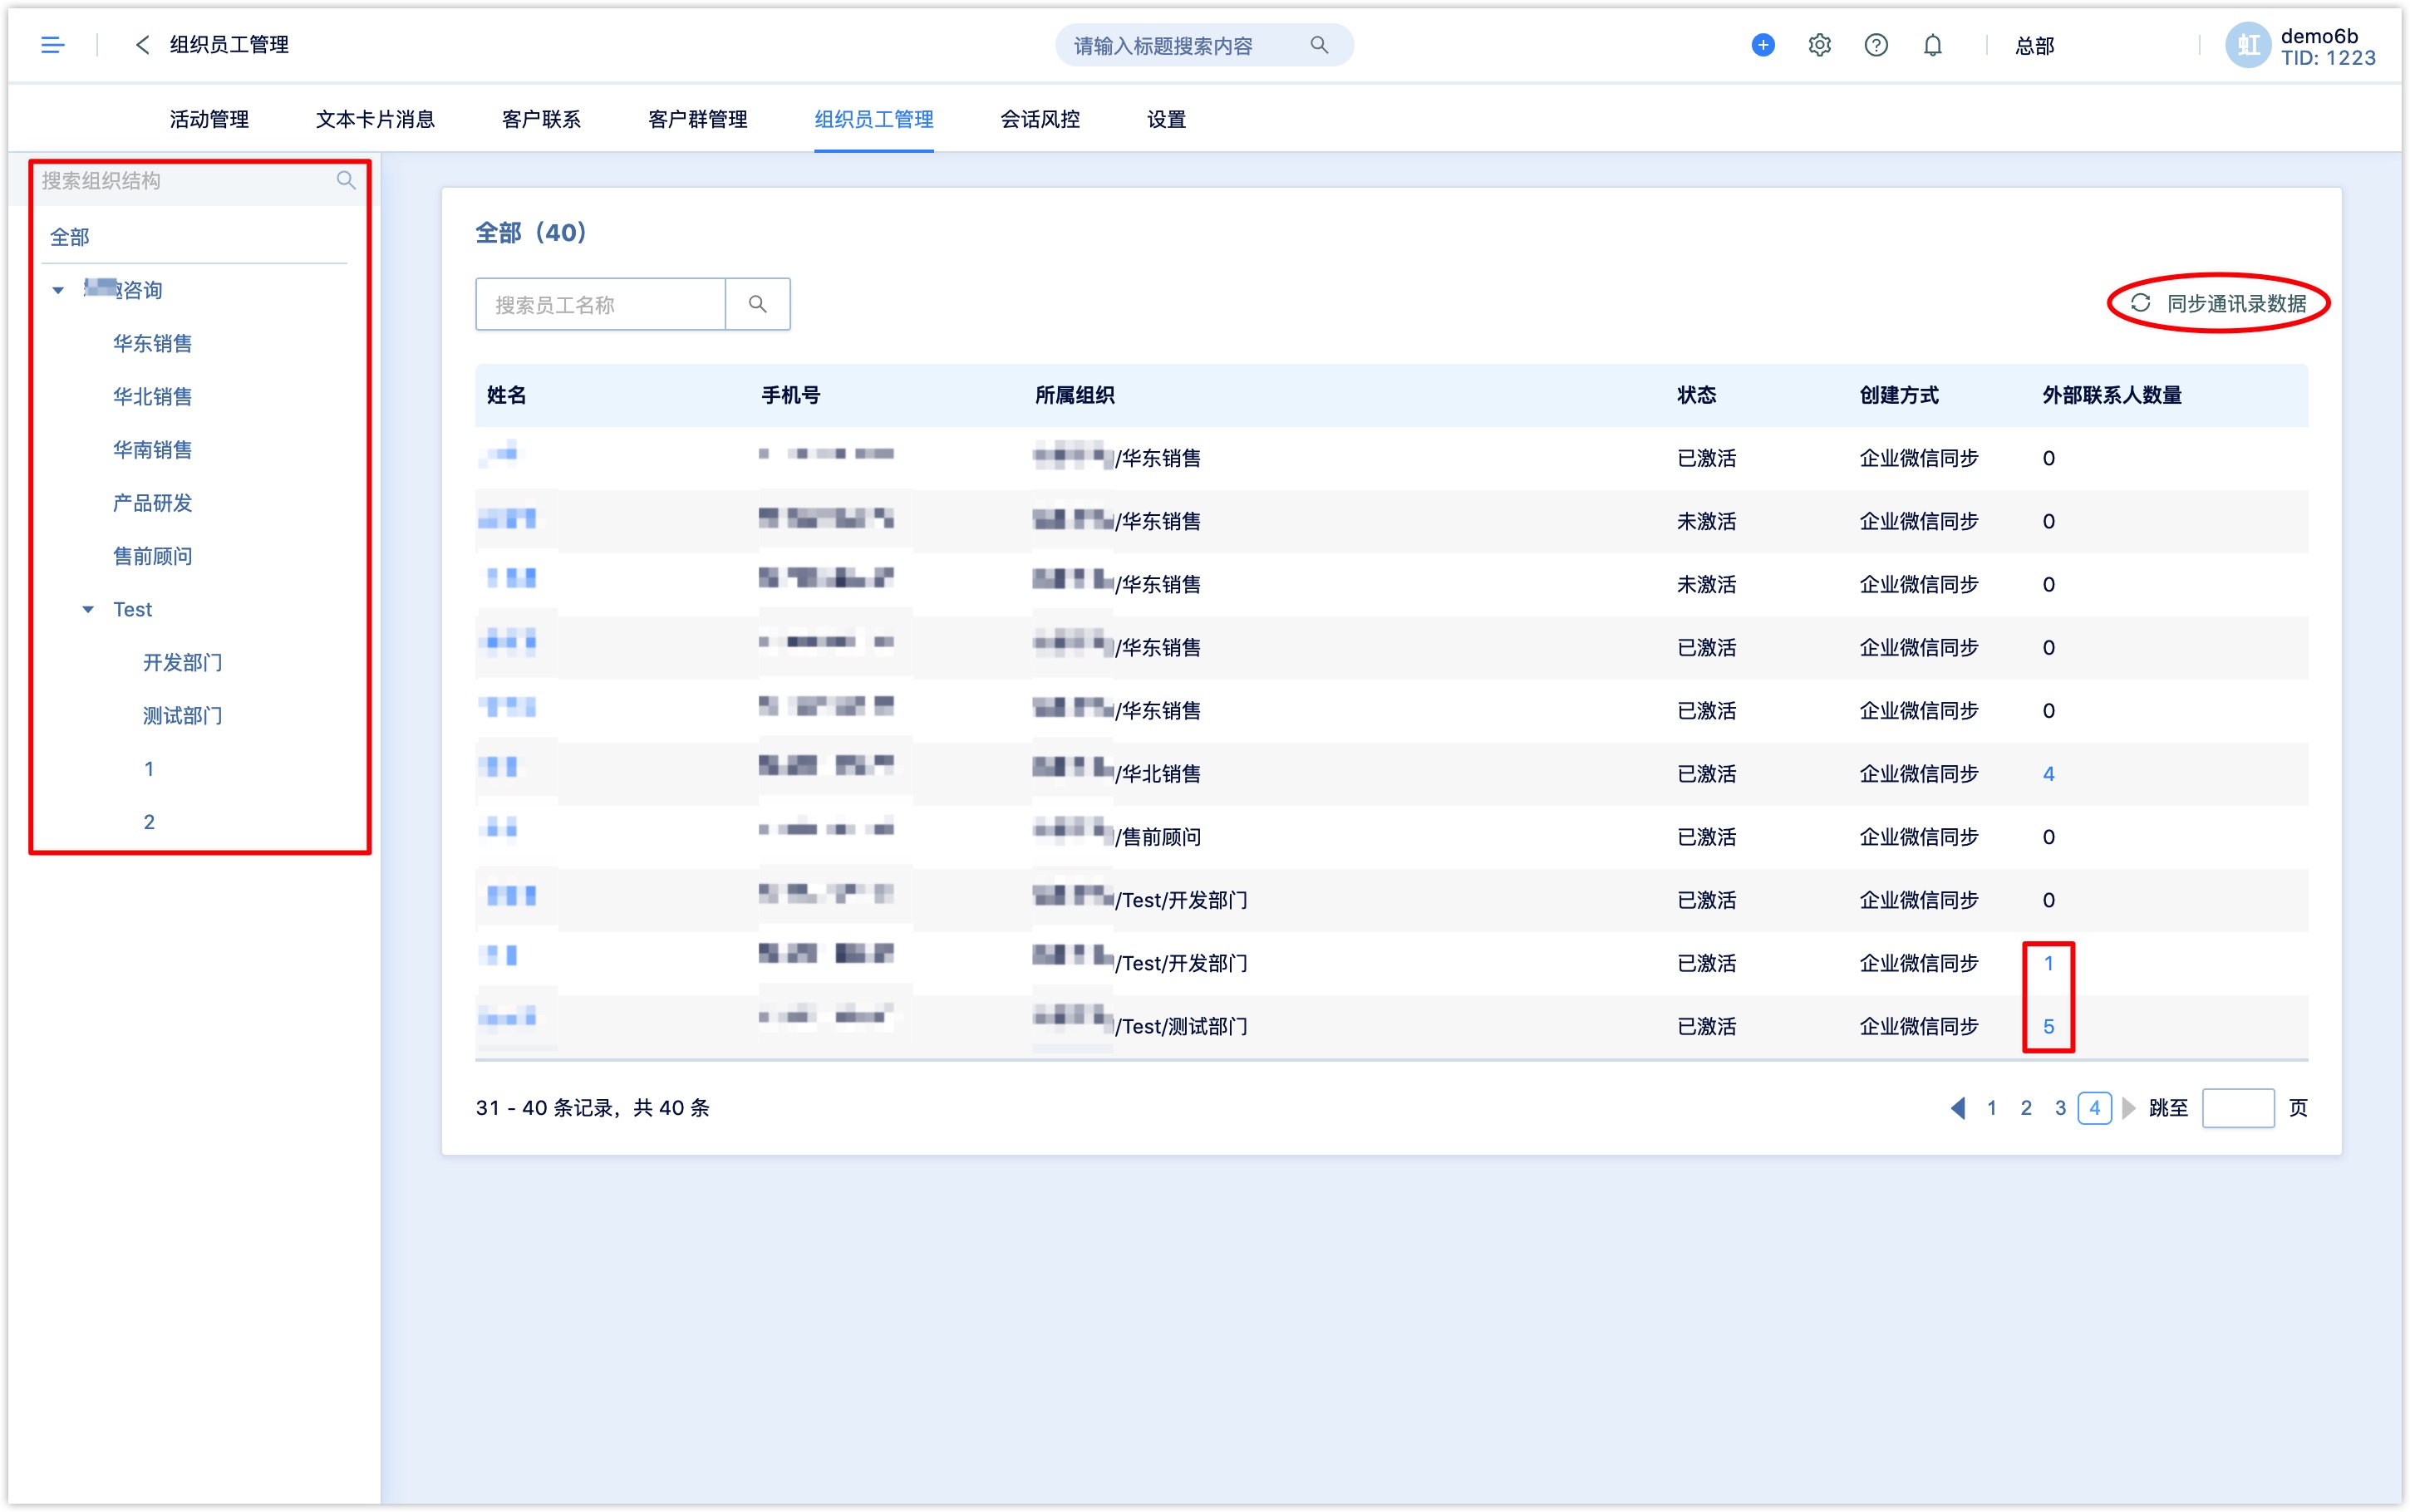This screenshot has height=1512, width=2410.
Task: Open the 设置 tab
Action: [1165, 119]
